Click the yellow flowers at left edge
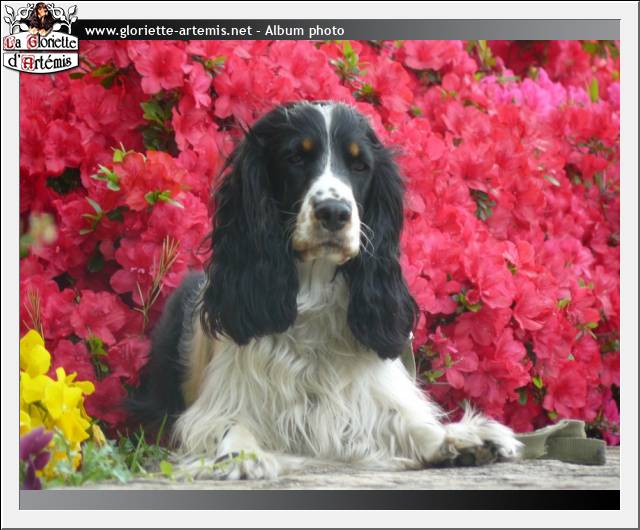 click(x=50, y=395)
